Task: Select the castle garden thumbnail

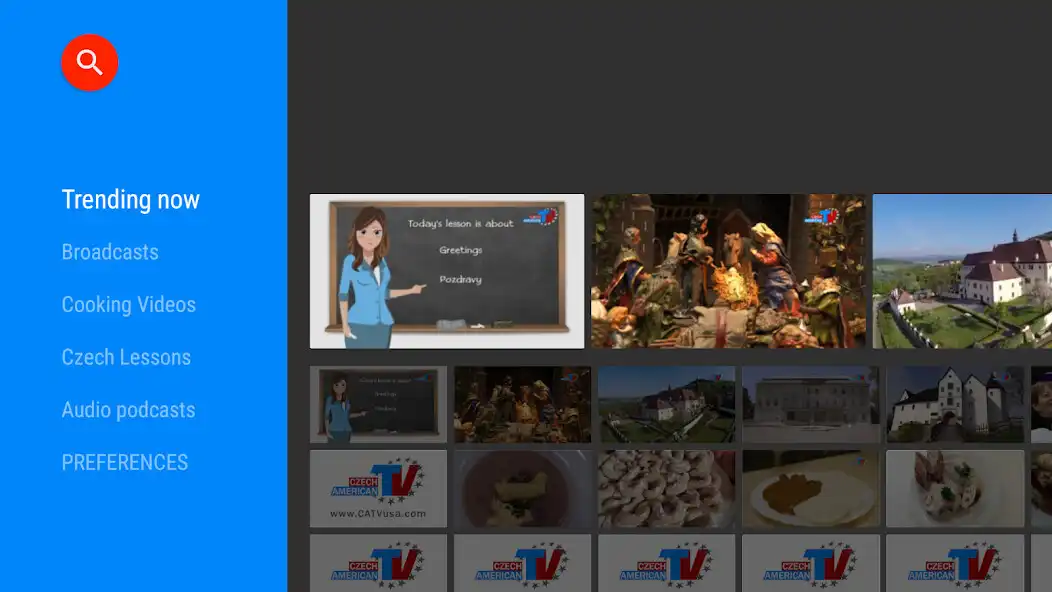Action: (x=666, y=405)
